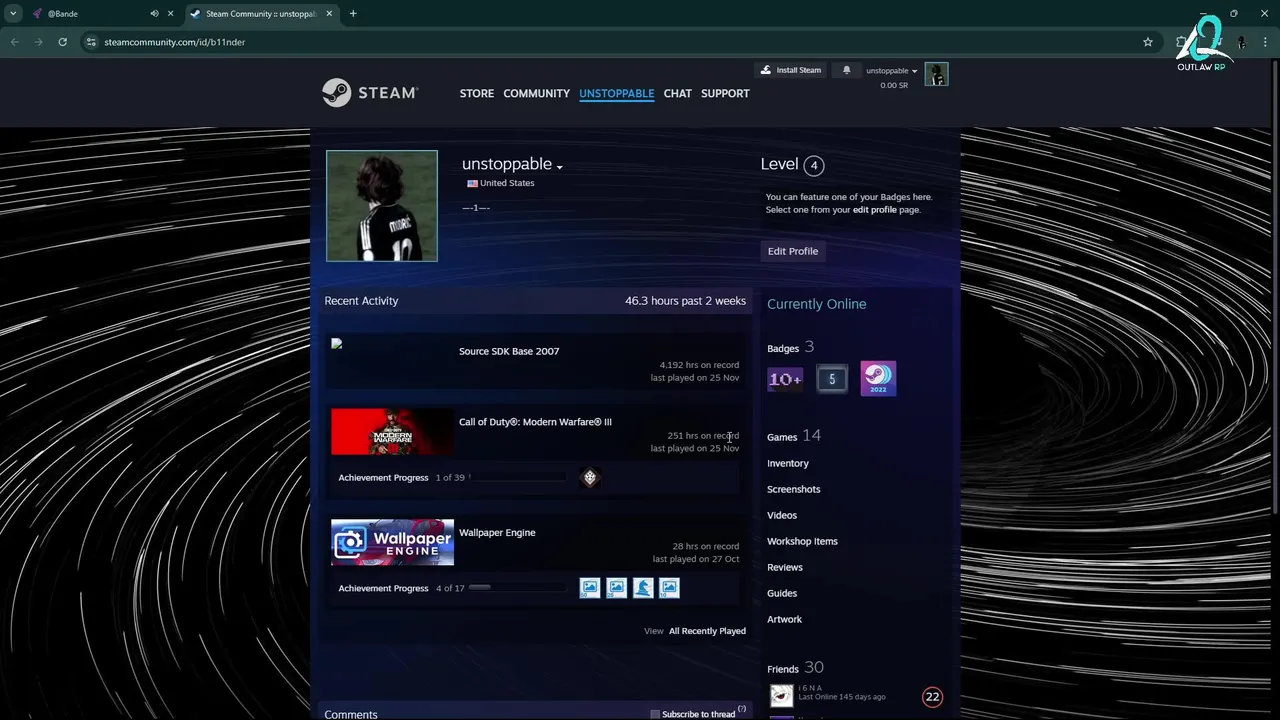Open the Reviews link

[785, 567]
